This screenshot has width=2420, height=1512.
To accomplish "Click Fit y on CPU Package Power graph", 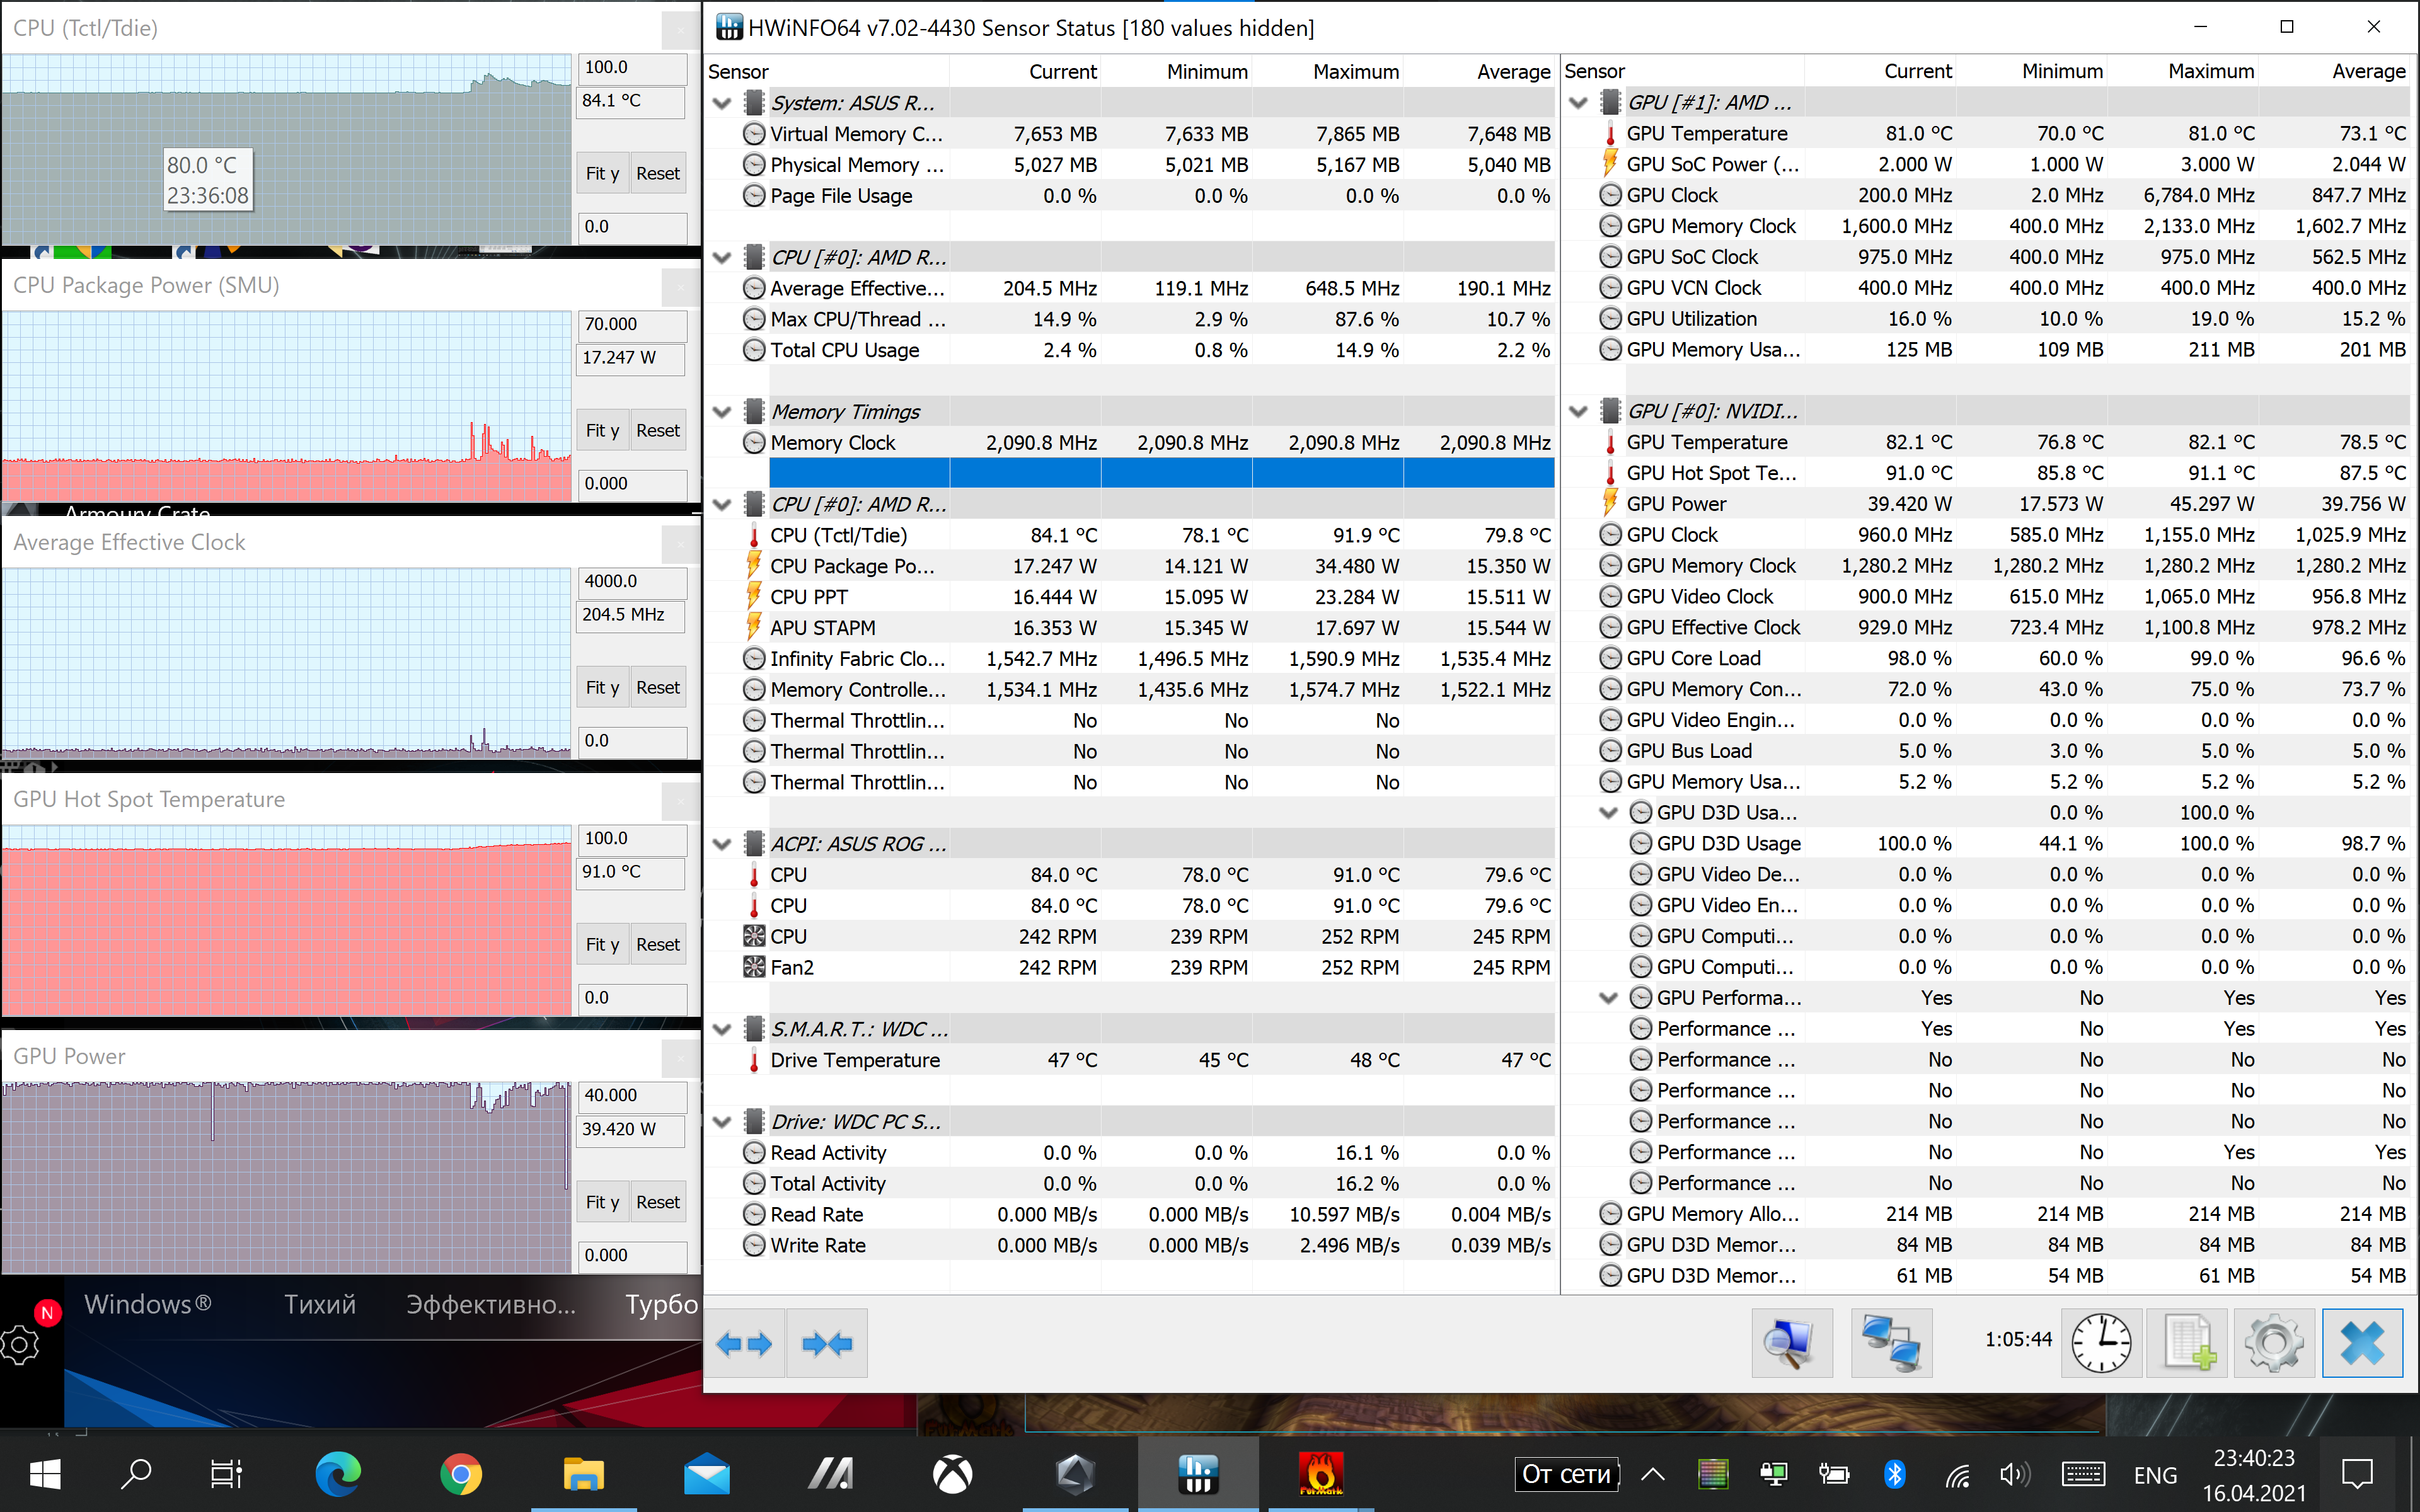I will point(602,430).
